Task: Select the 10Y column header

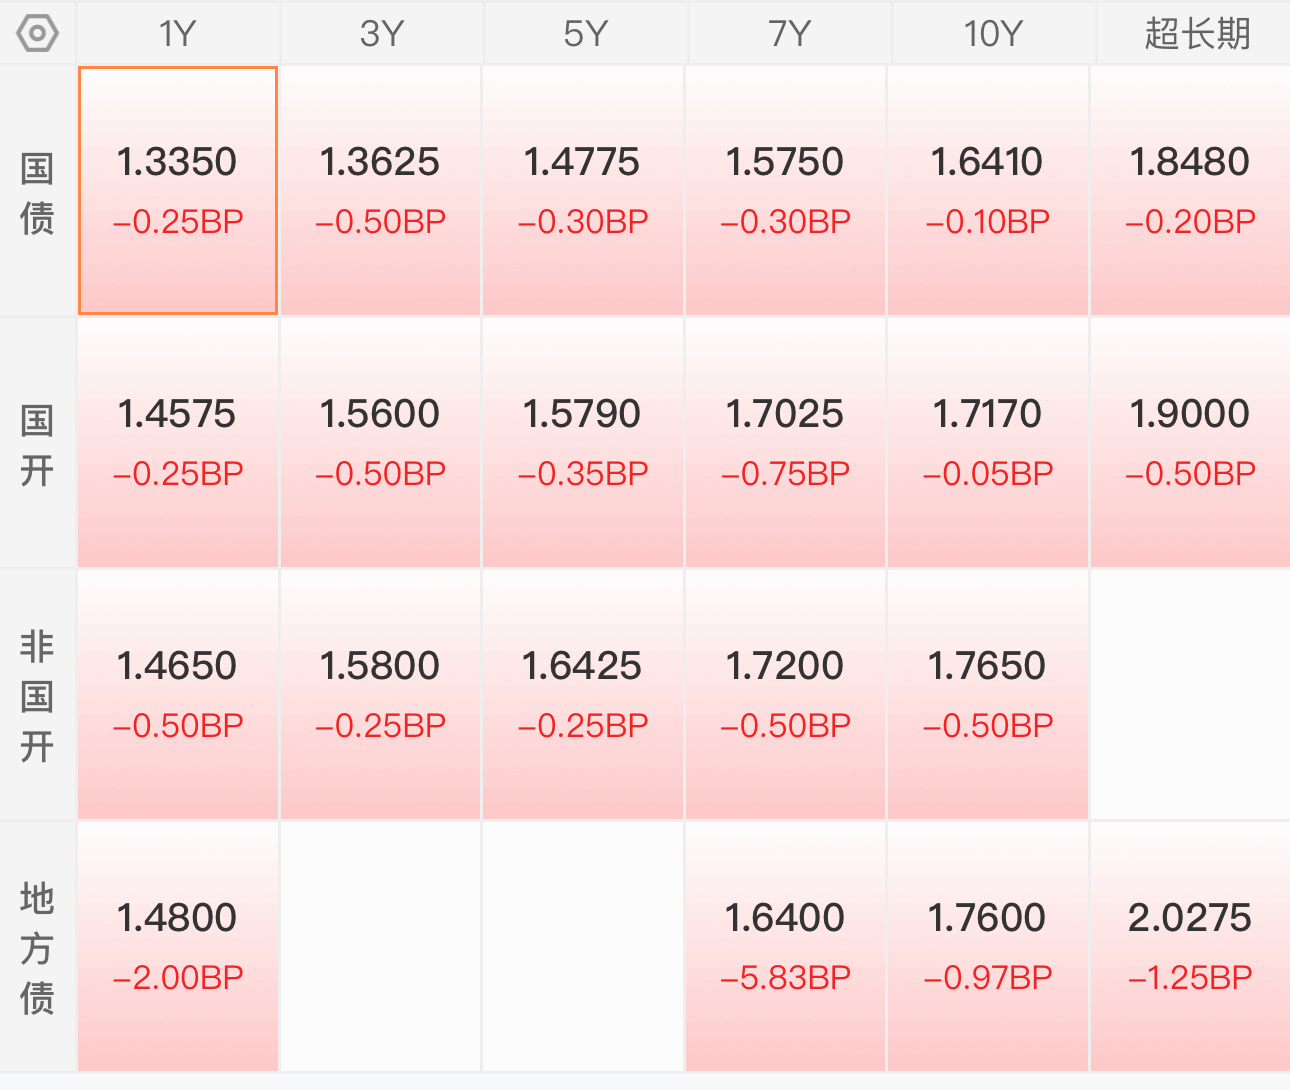Action: click(x=993, y=33)
